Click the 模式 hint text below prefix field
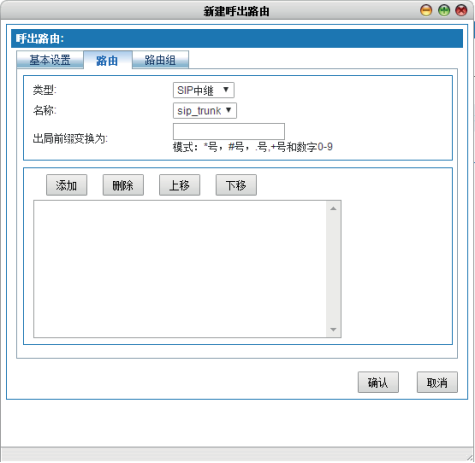The image size is (475, 463). tap(253, 147)
